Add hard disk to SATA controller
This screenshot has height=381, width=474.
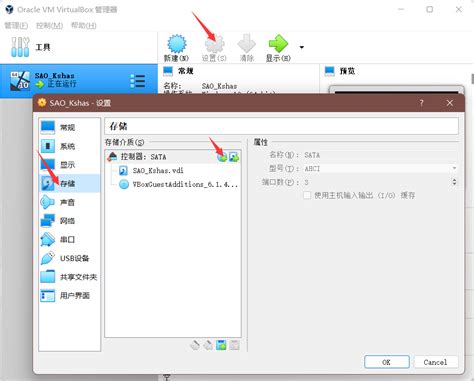pos(234,157)
